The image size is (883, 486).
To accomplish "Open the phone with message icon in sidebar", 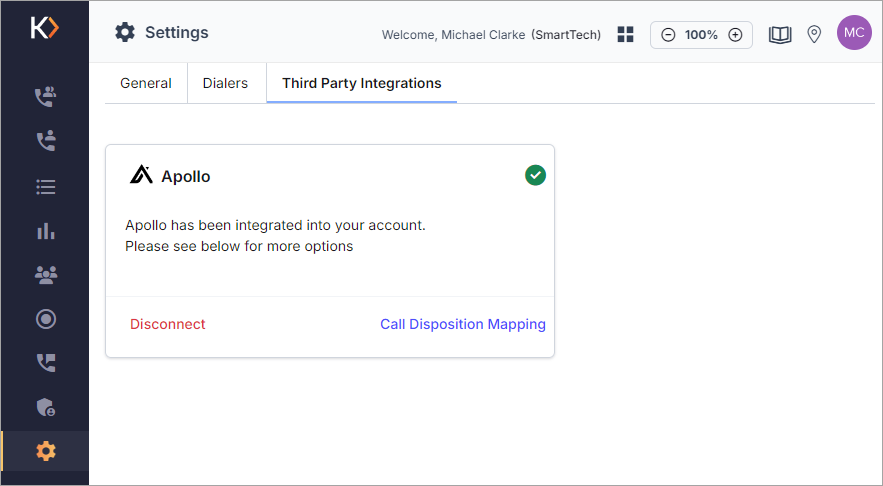I will coord(46,363).
